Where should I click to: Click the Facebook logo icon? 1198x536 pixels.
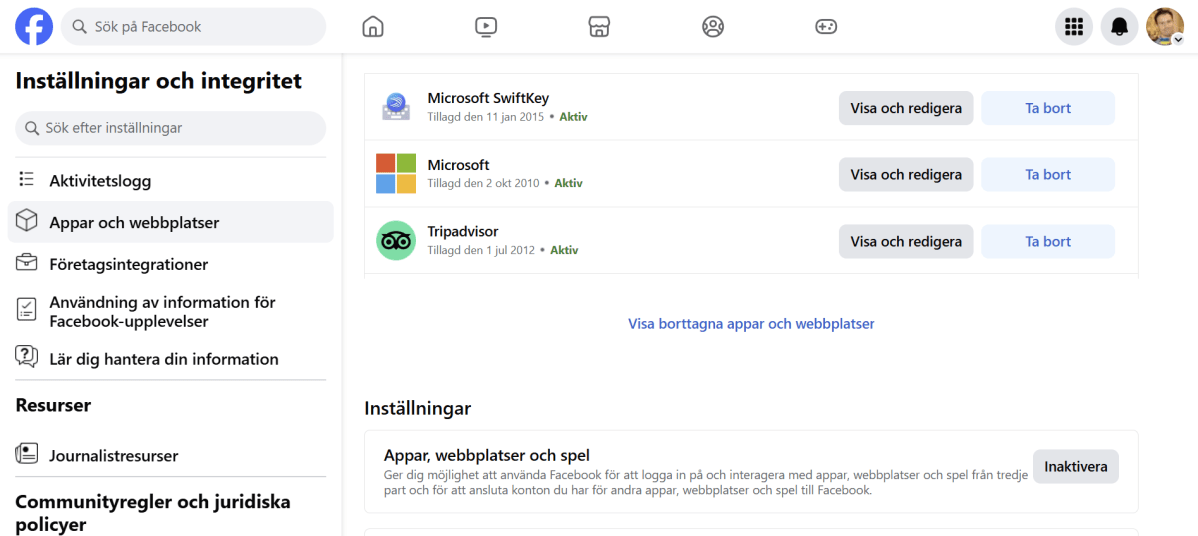coord(34,27)
